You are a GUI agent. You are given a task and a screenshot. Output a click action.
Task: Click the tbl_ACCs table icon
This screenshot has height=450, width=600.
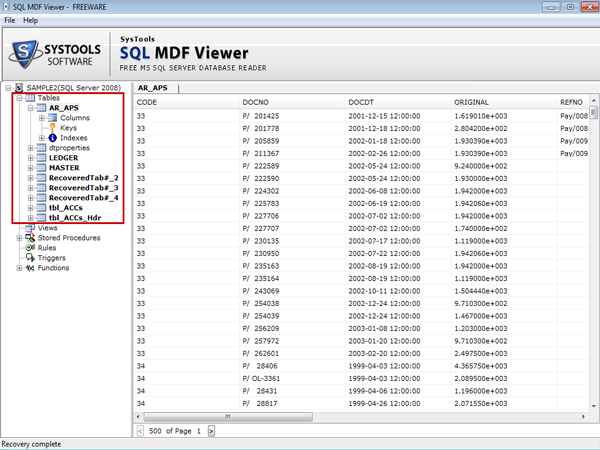pos(41,208)
